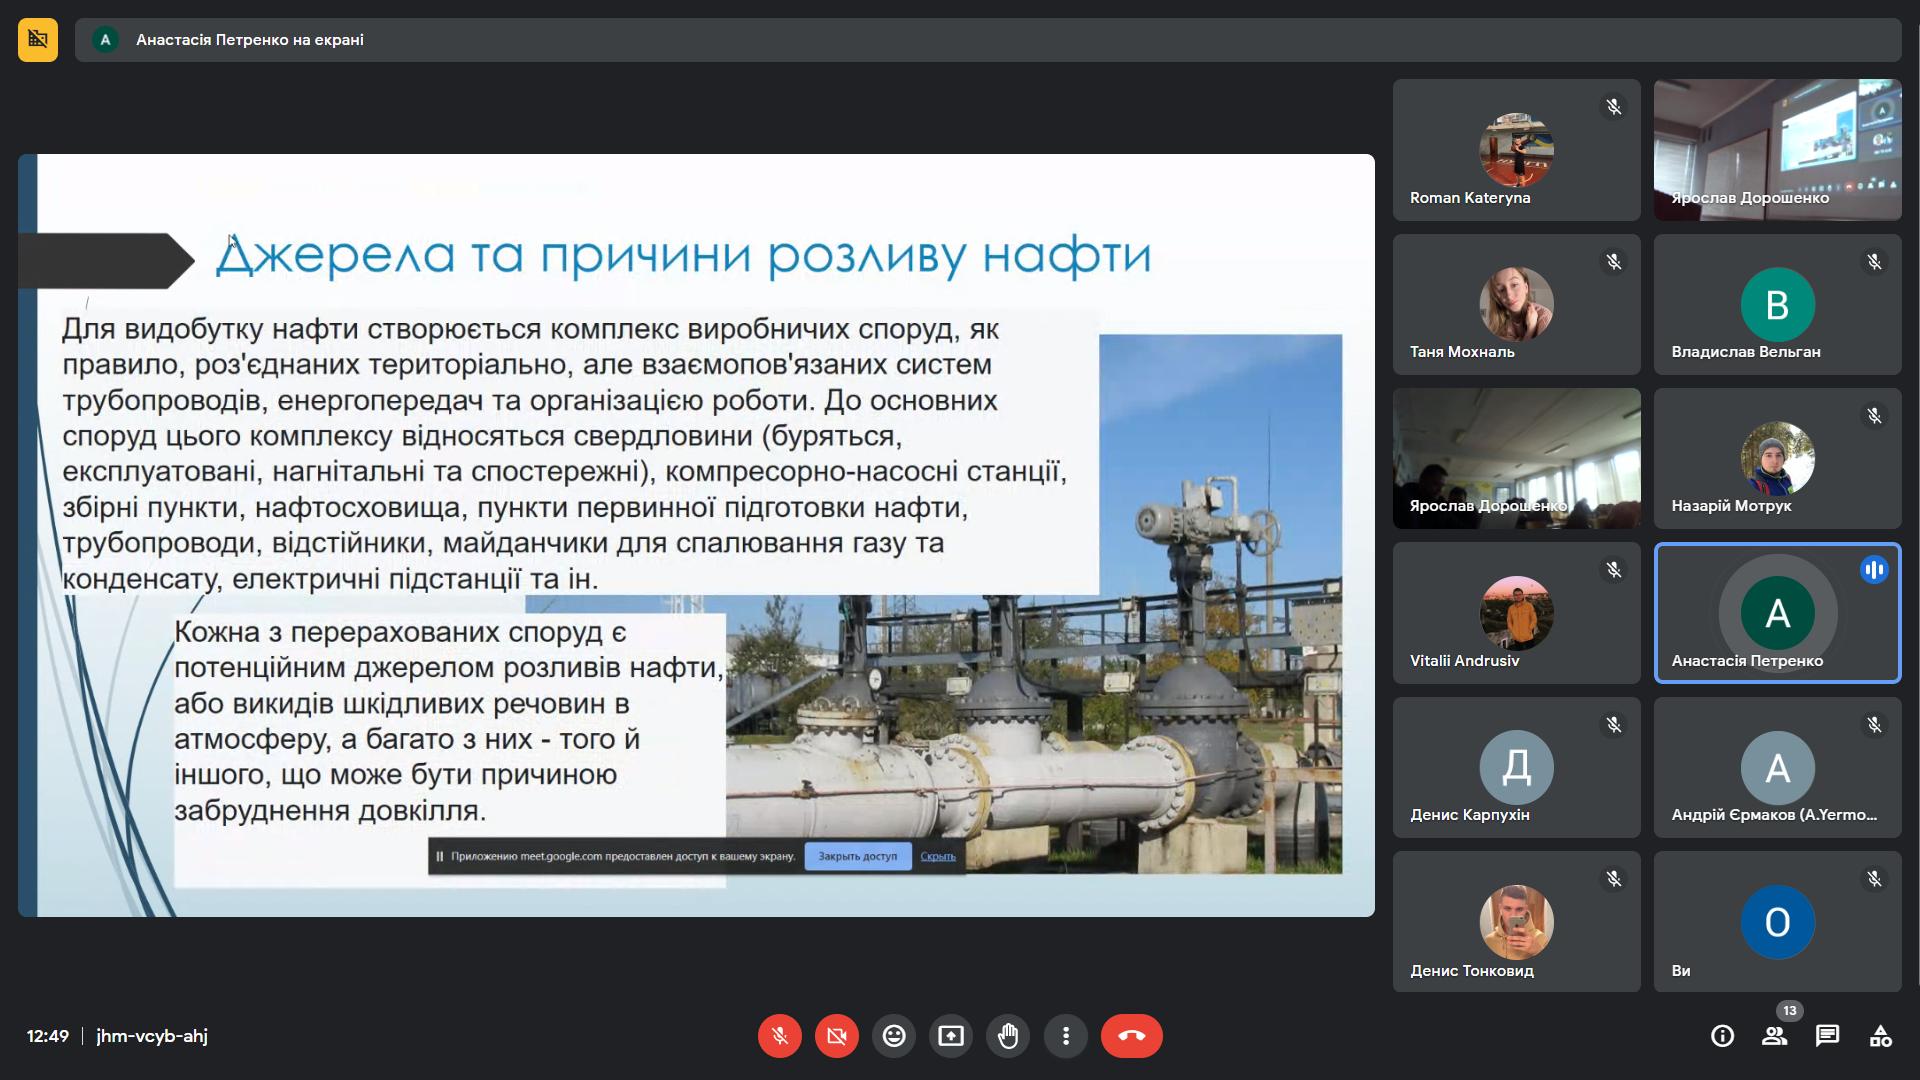Leave the call
The image size is (1920, 1080).
(x=1130, y=1036)
